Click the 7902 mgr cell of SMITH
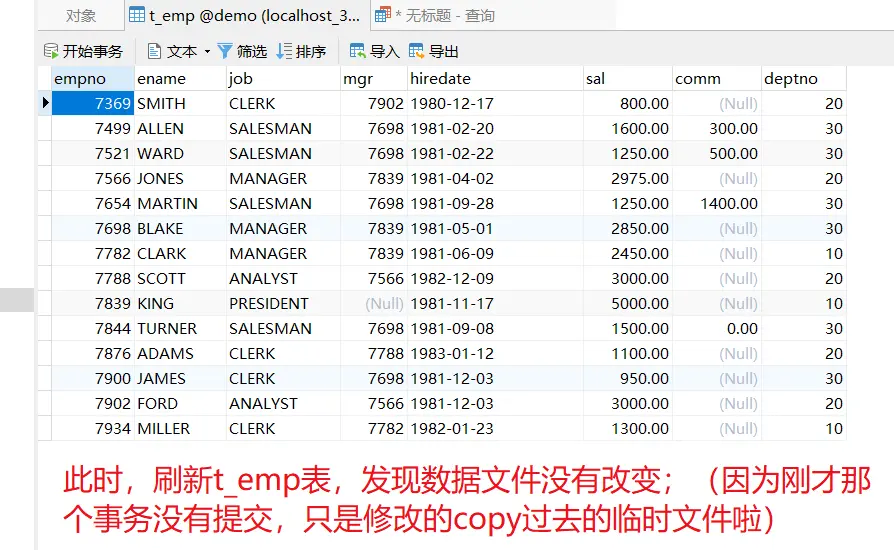 click(x=374, y=104)
